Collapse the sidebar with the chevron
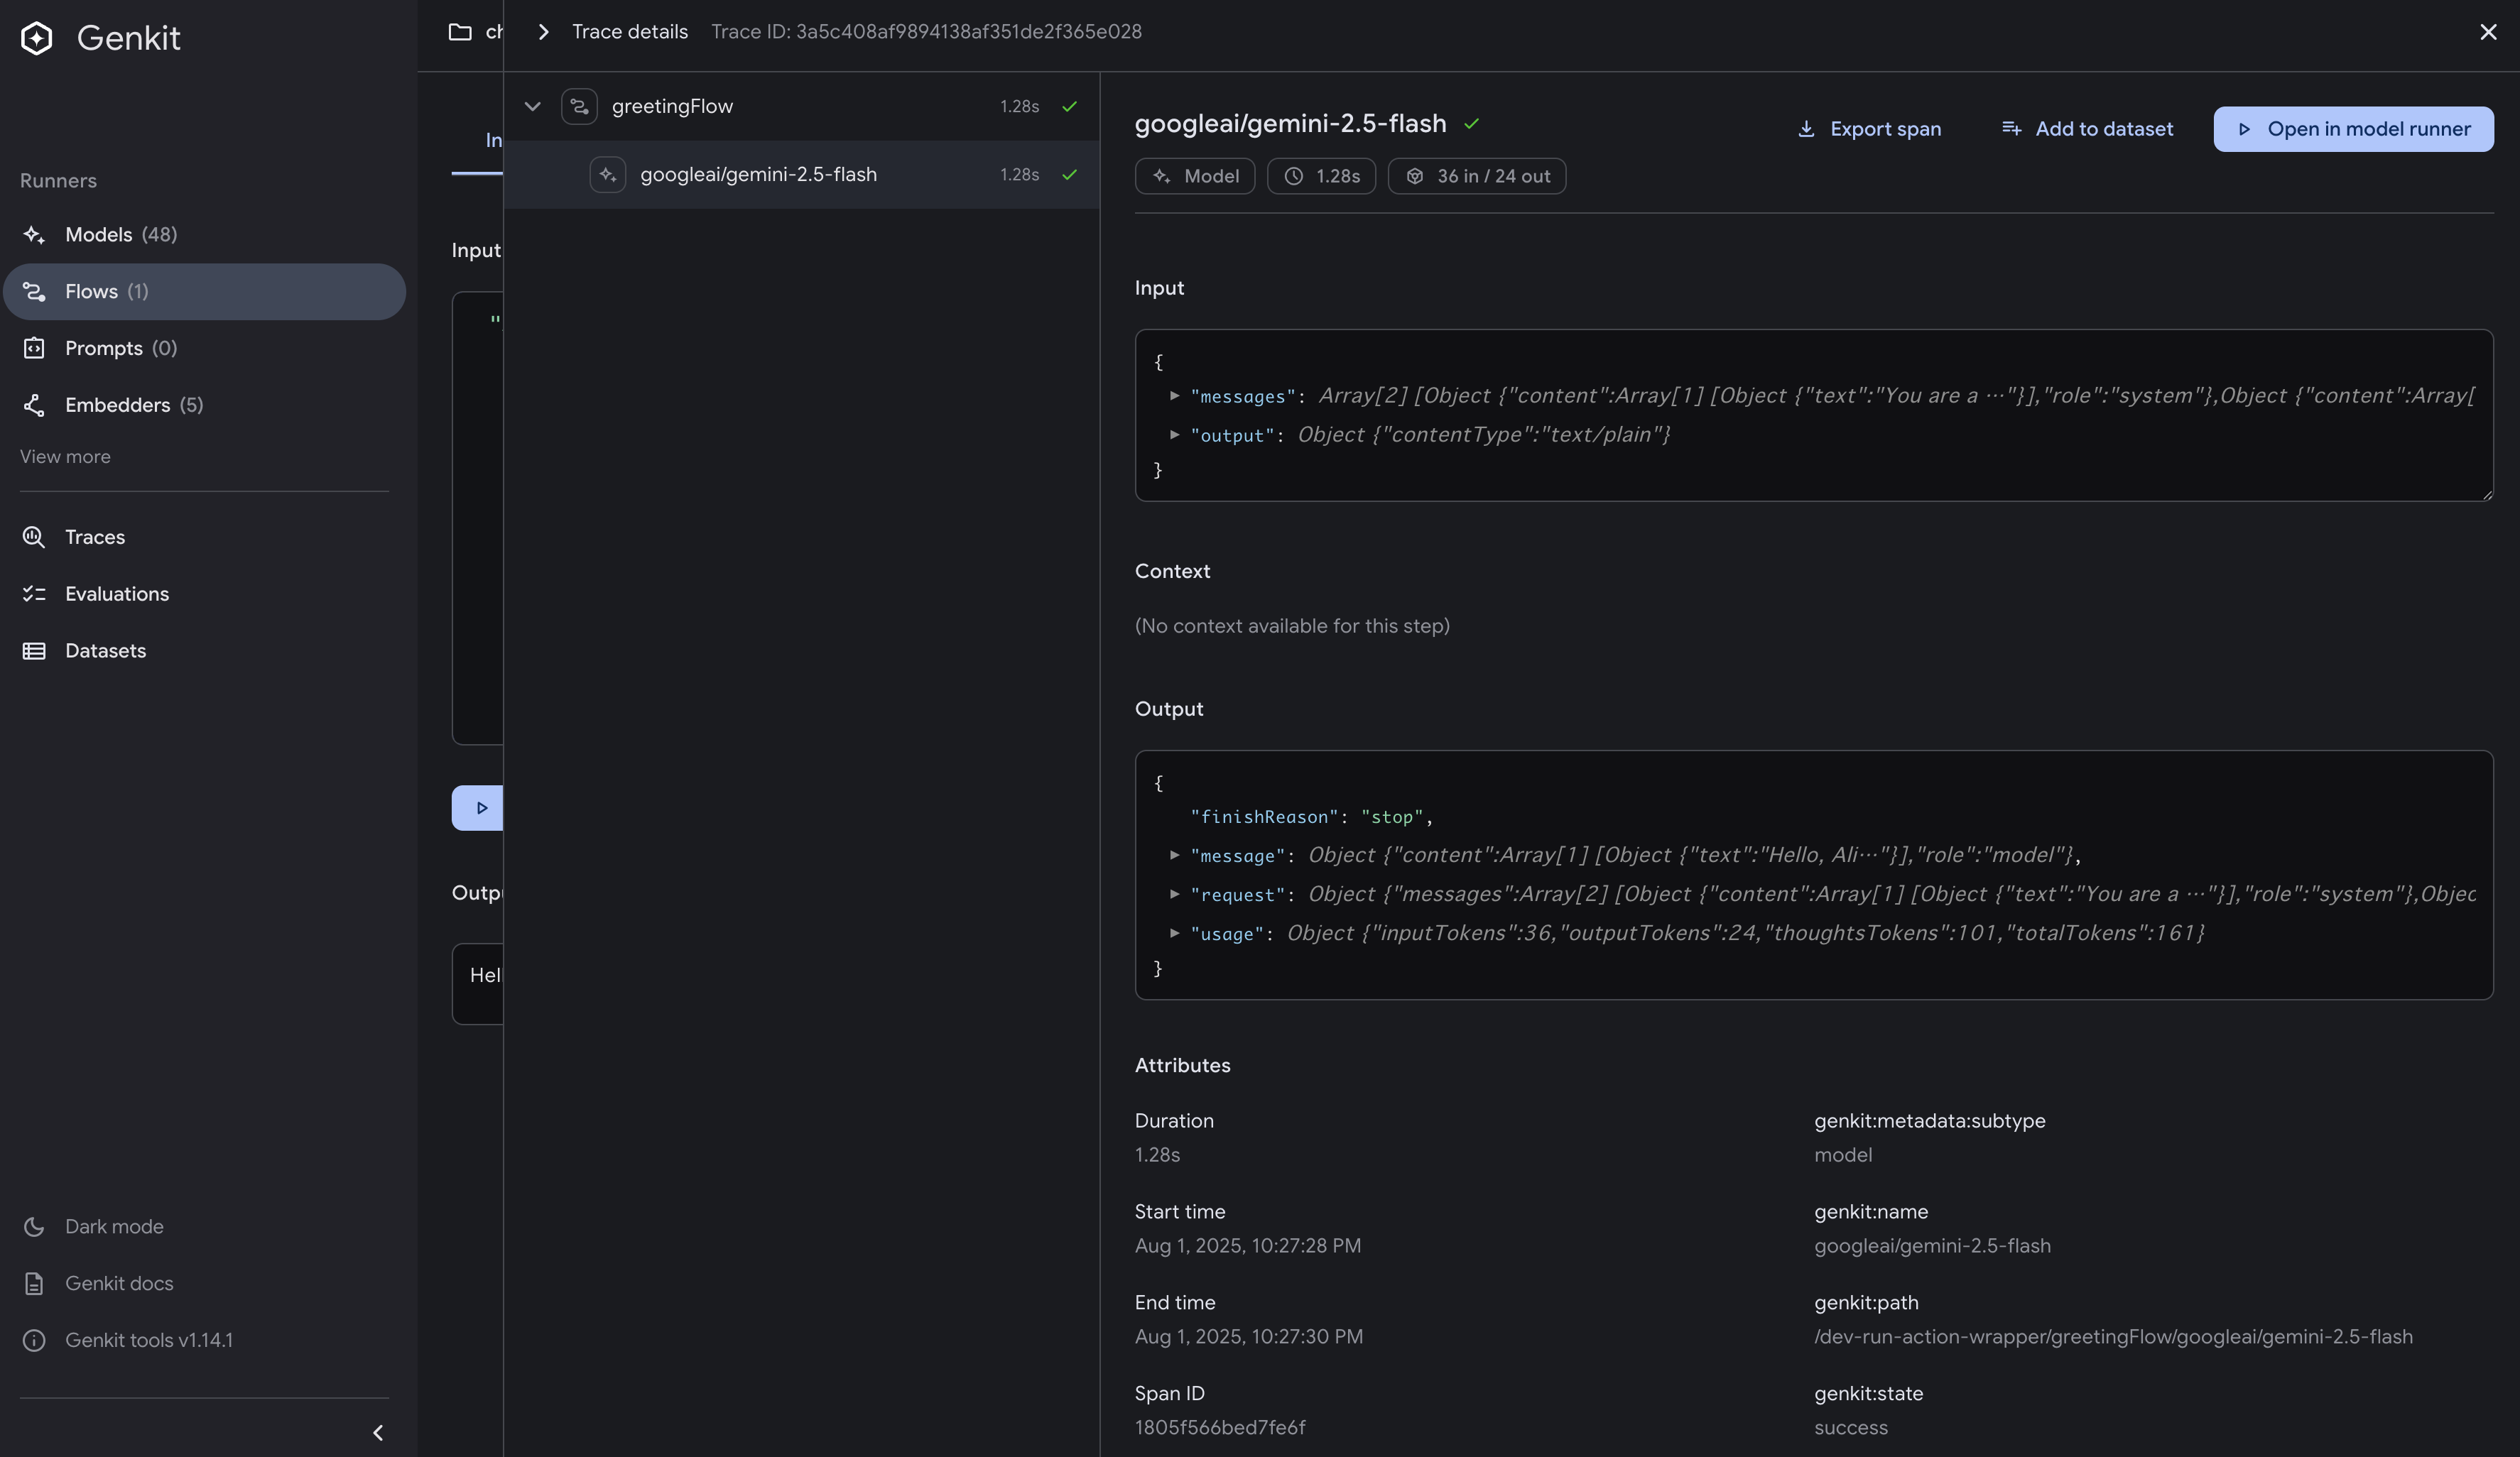This screenshot has height=1457, width=2520. pos(378,1433)
